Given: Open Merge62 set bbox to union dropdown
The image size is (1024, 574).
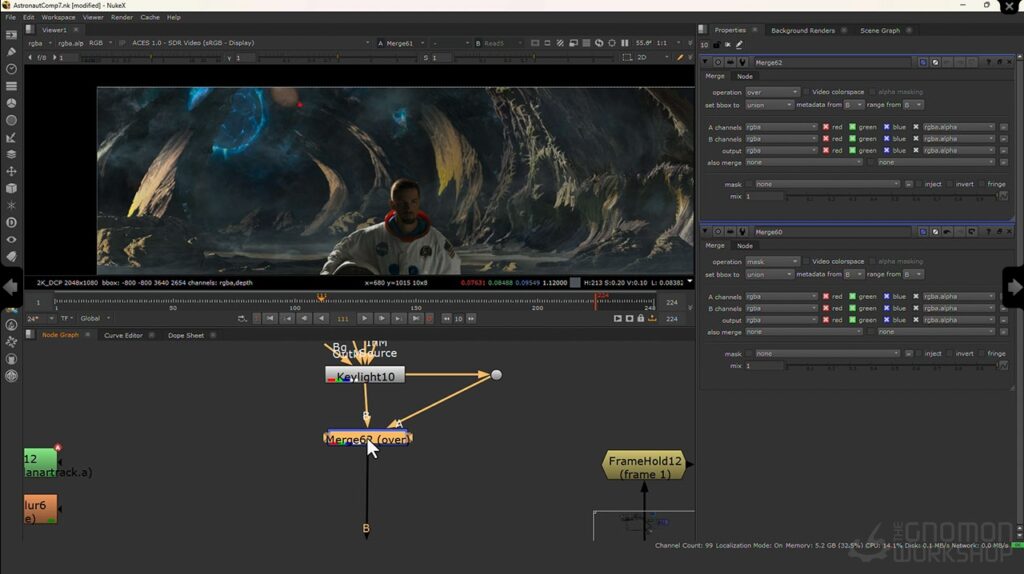Looking at the screenshot, I should 769,104.
